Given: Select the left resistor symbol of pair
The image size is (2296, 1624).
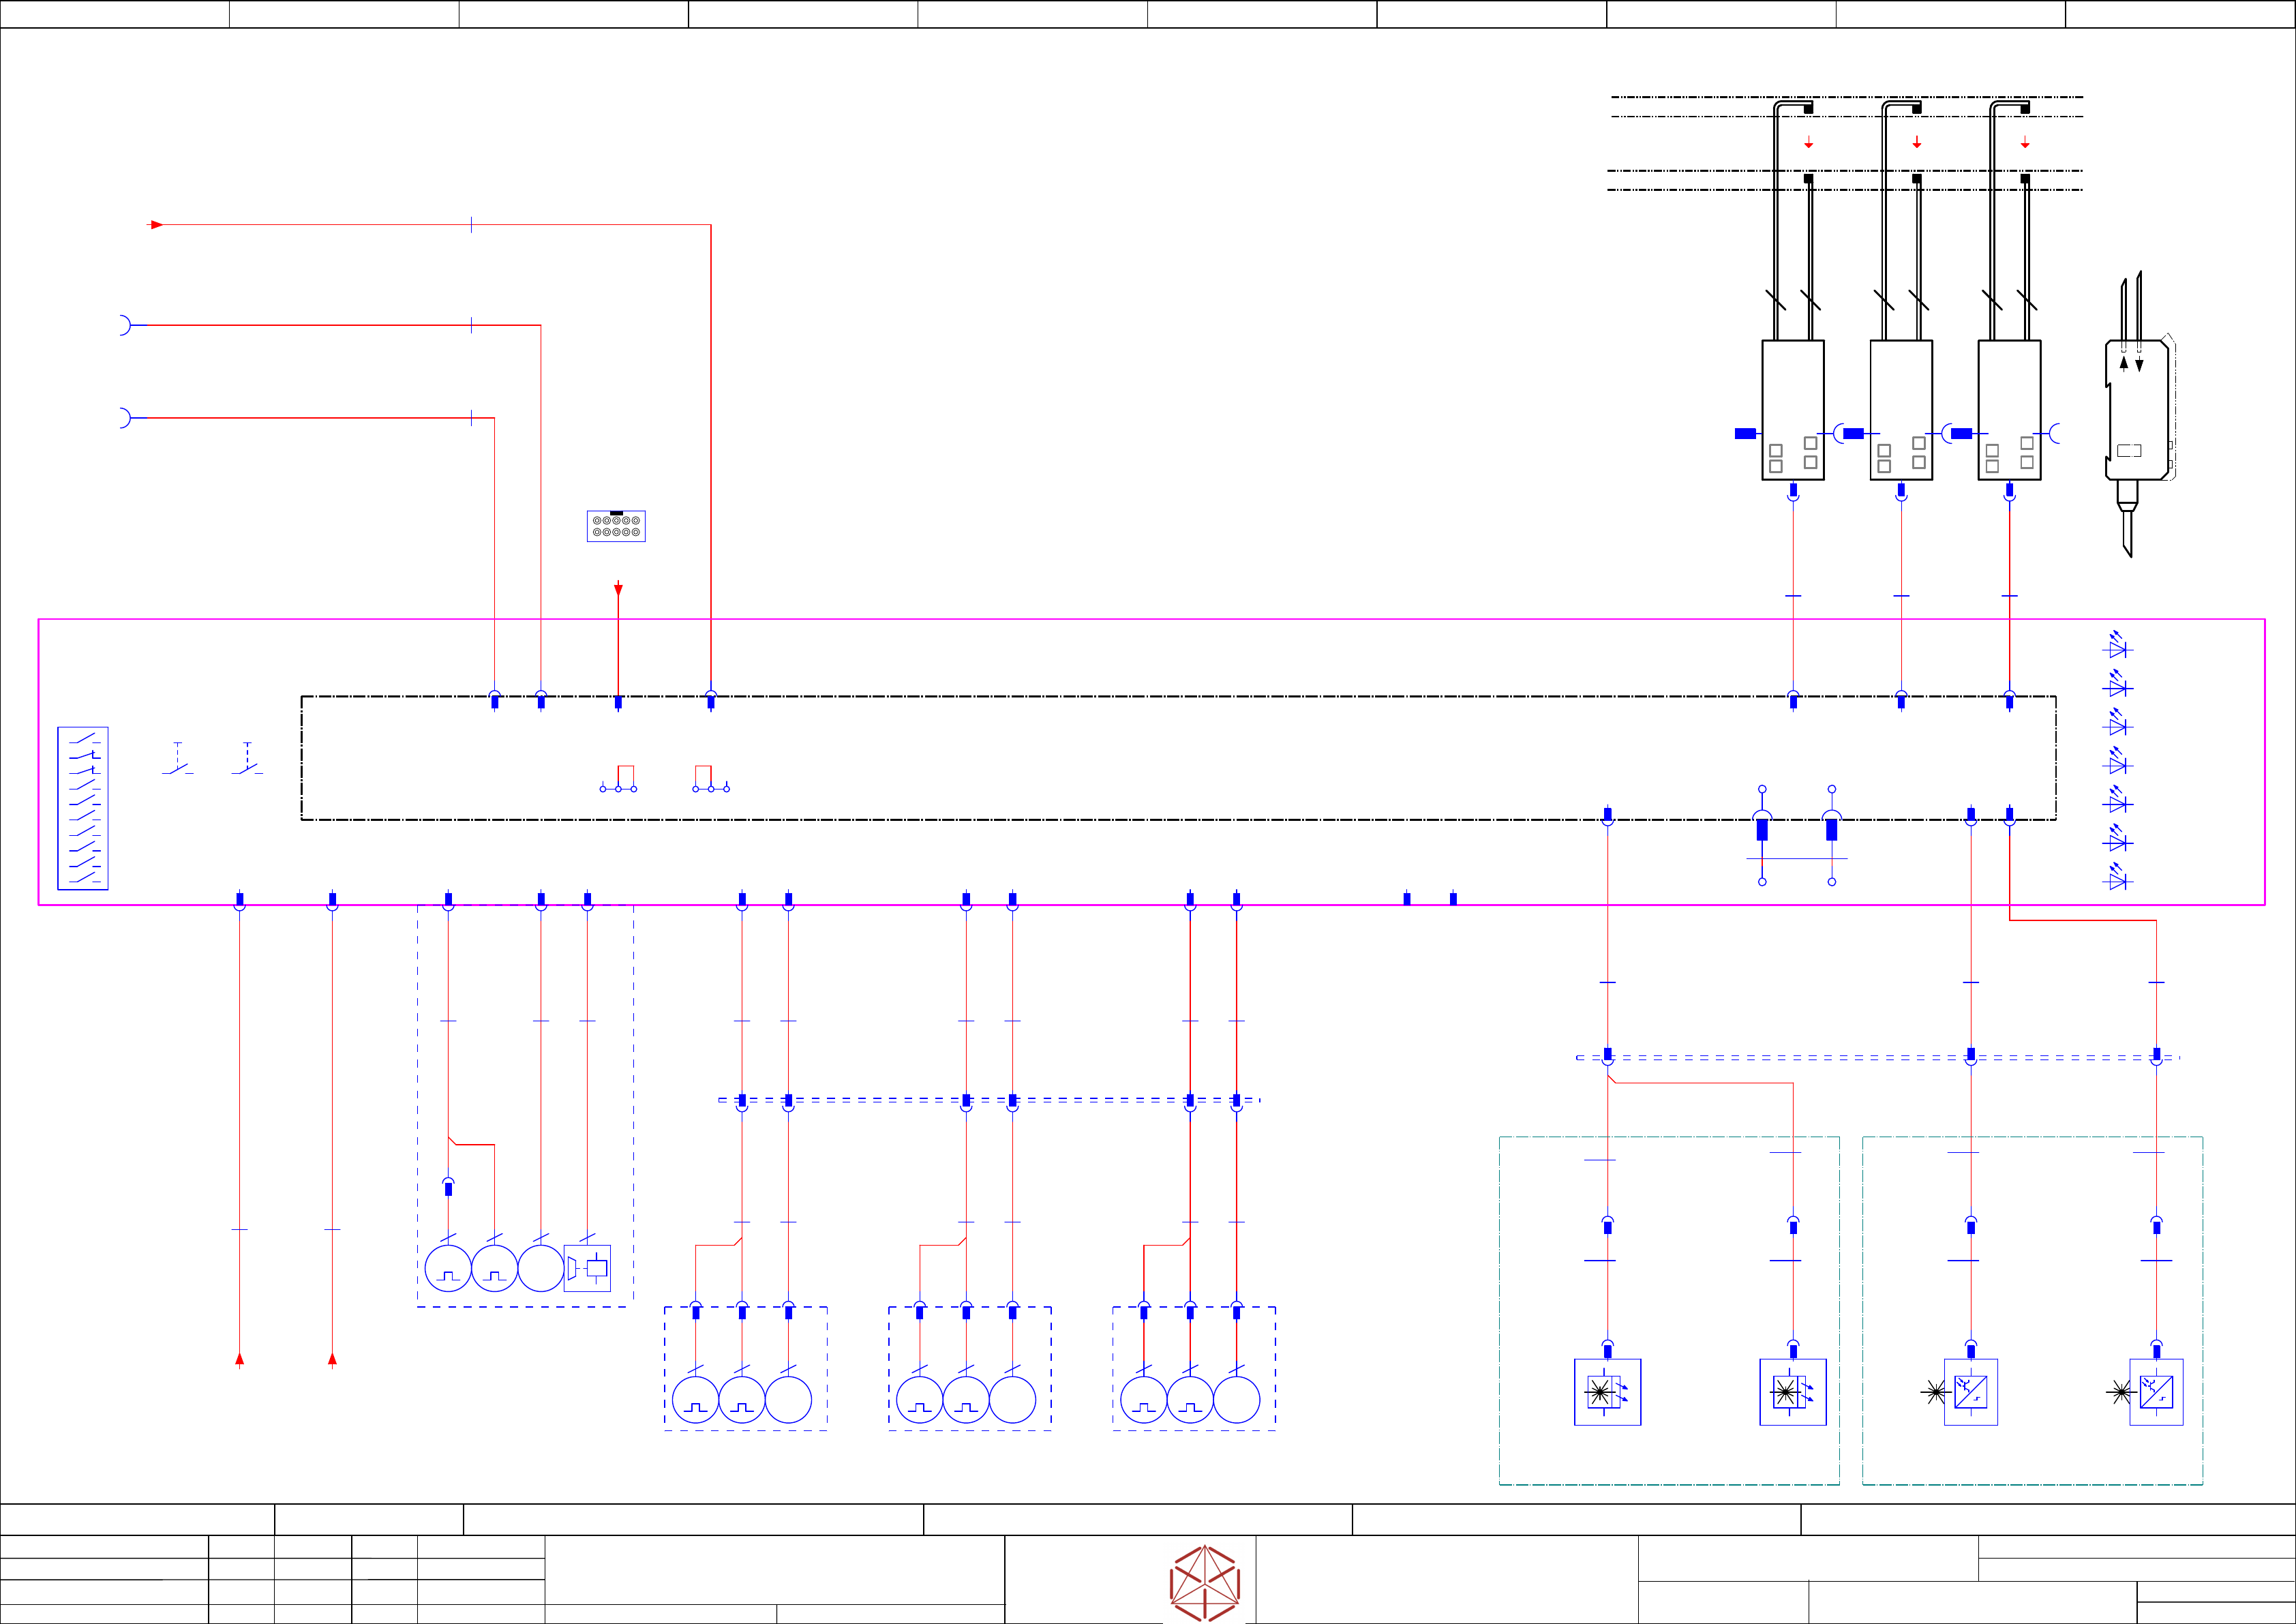Looking at the screenshot, I should tap(1762, 830).
